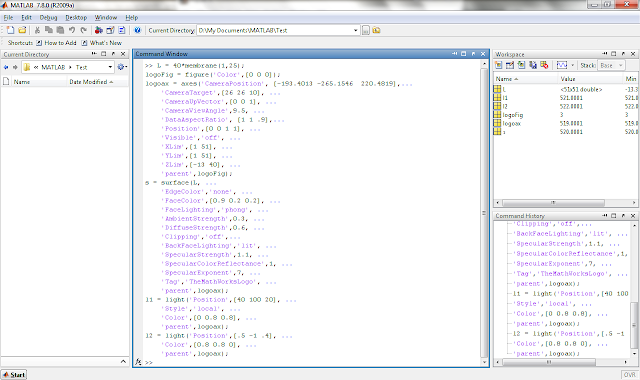
Task: Select the 'Style','local' line in Command History
Action: point(553,304)
